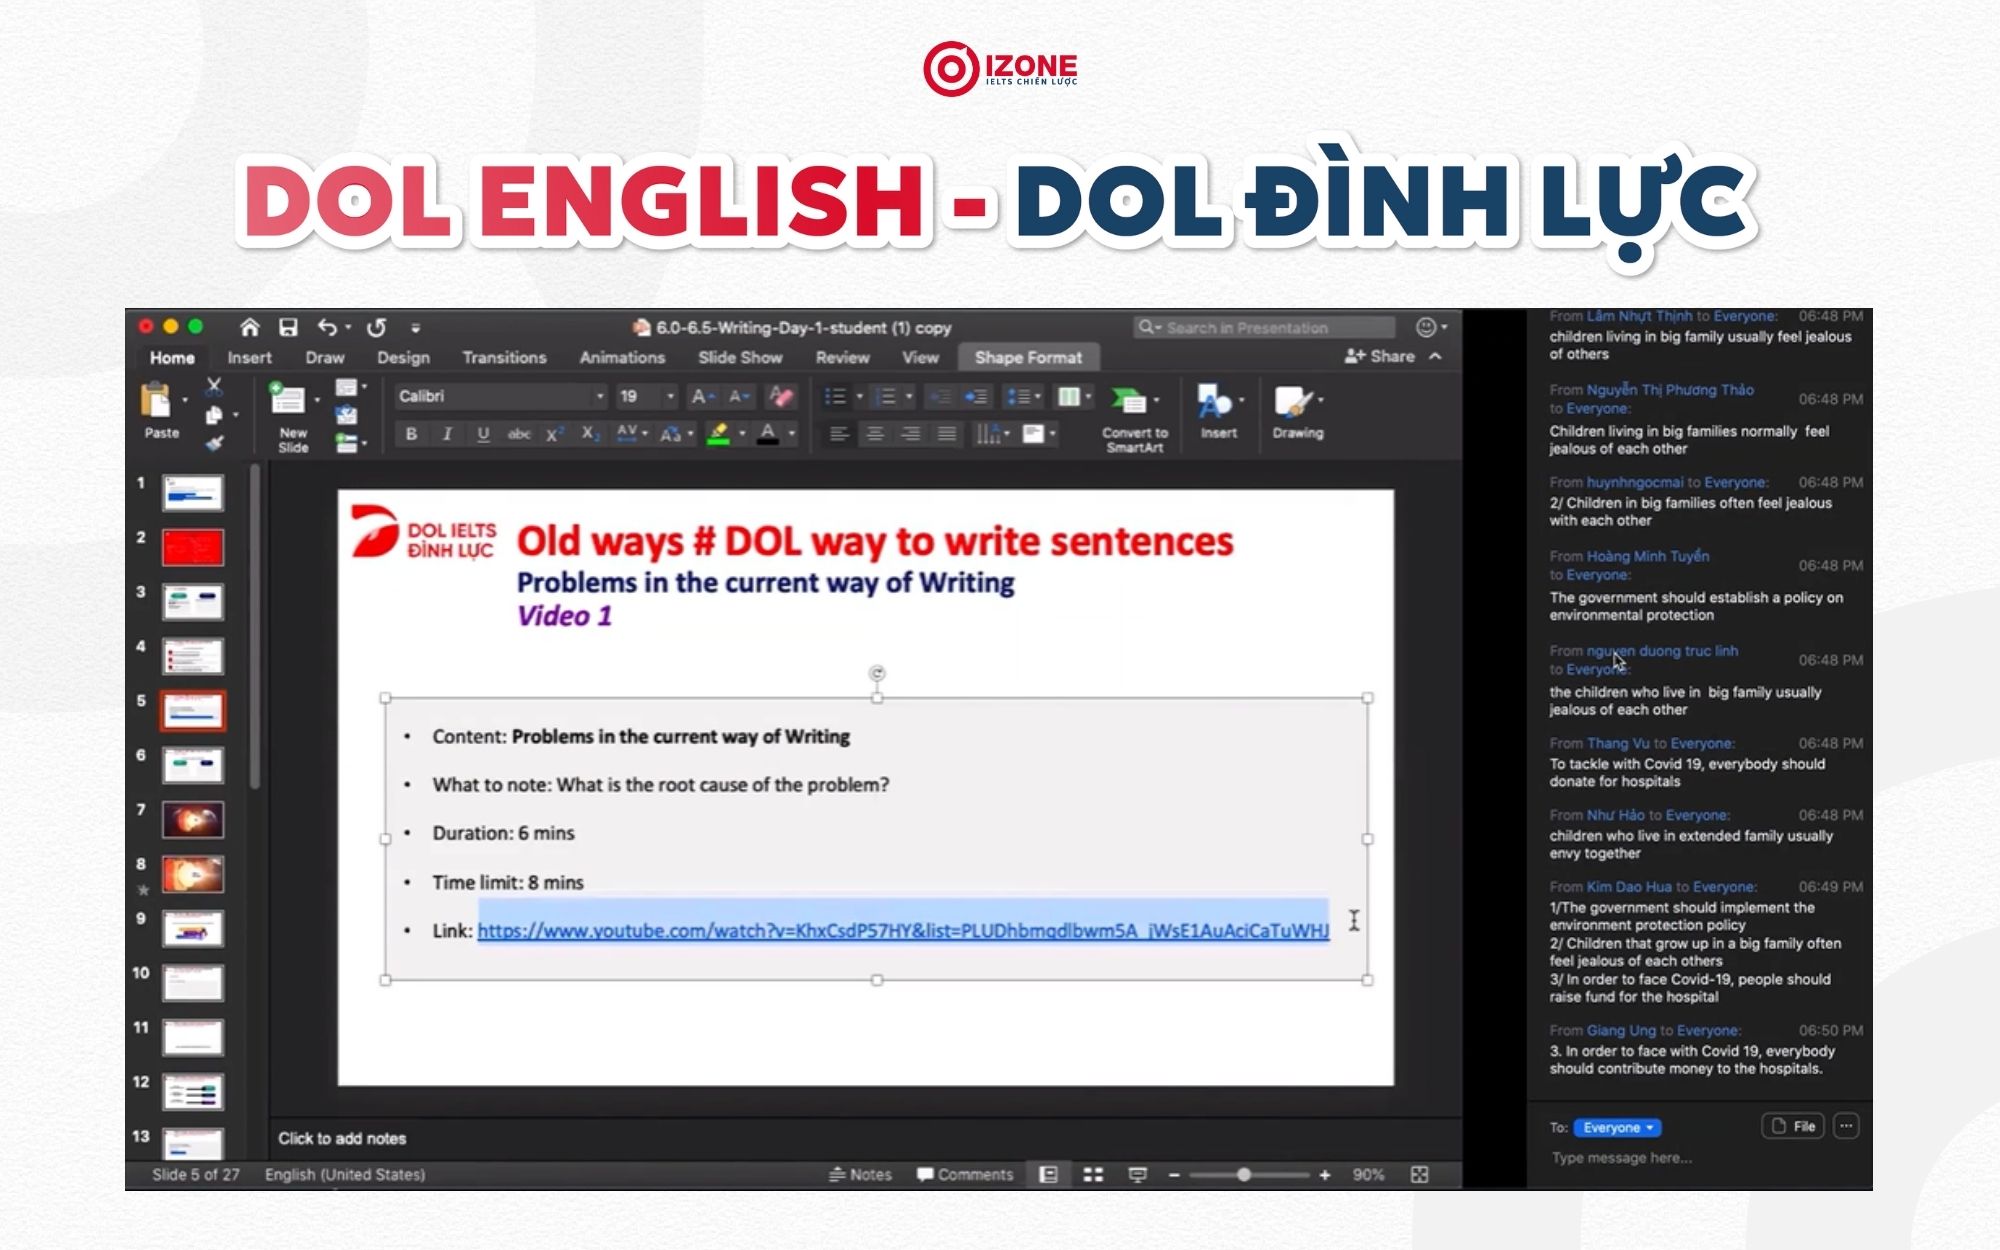Open the Slide Show tab
Image resolution: width=2000 pixels, height=1250 pixels.
(740, 357)
